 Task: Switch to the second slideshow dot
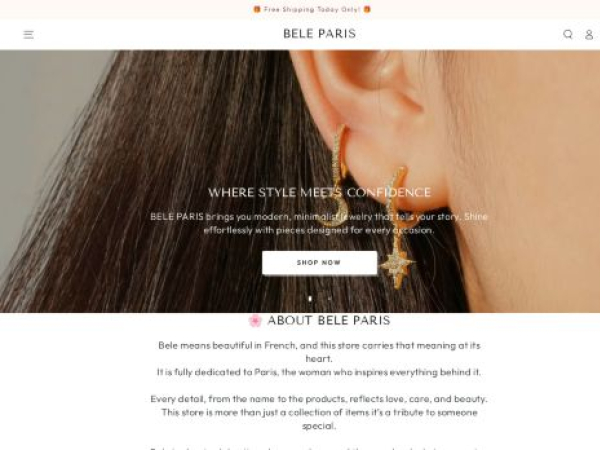tap(329, 298)
